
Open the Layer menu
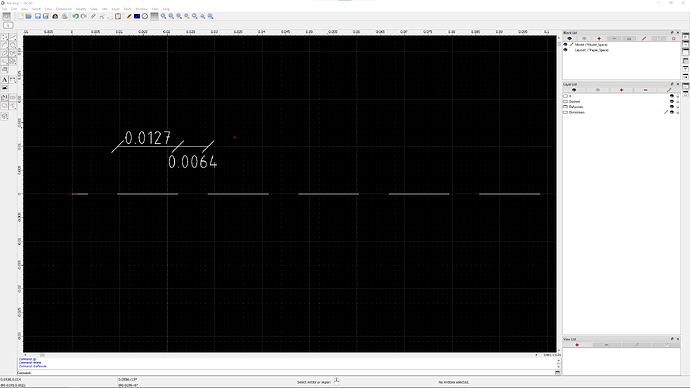[x=115, y=9]
